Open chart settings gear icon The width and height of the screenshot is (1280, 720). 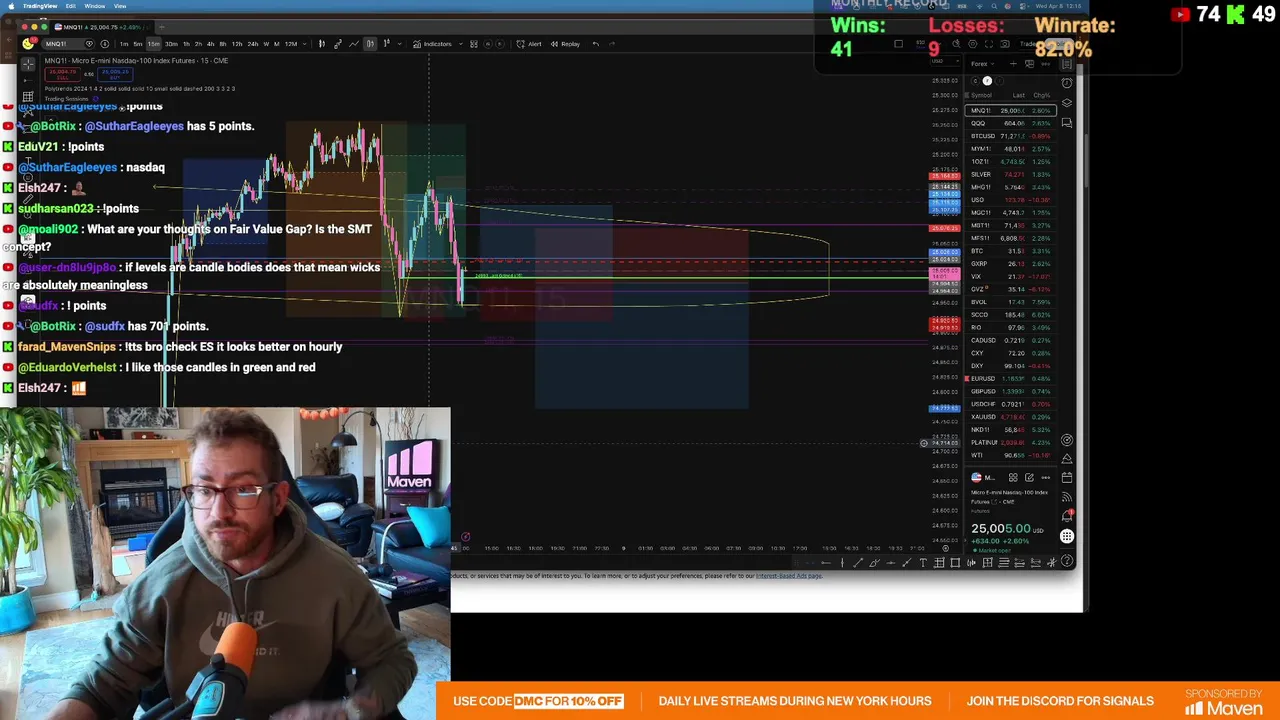click(x=973, y=44)
